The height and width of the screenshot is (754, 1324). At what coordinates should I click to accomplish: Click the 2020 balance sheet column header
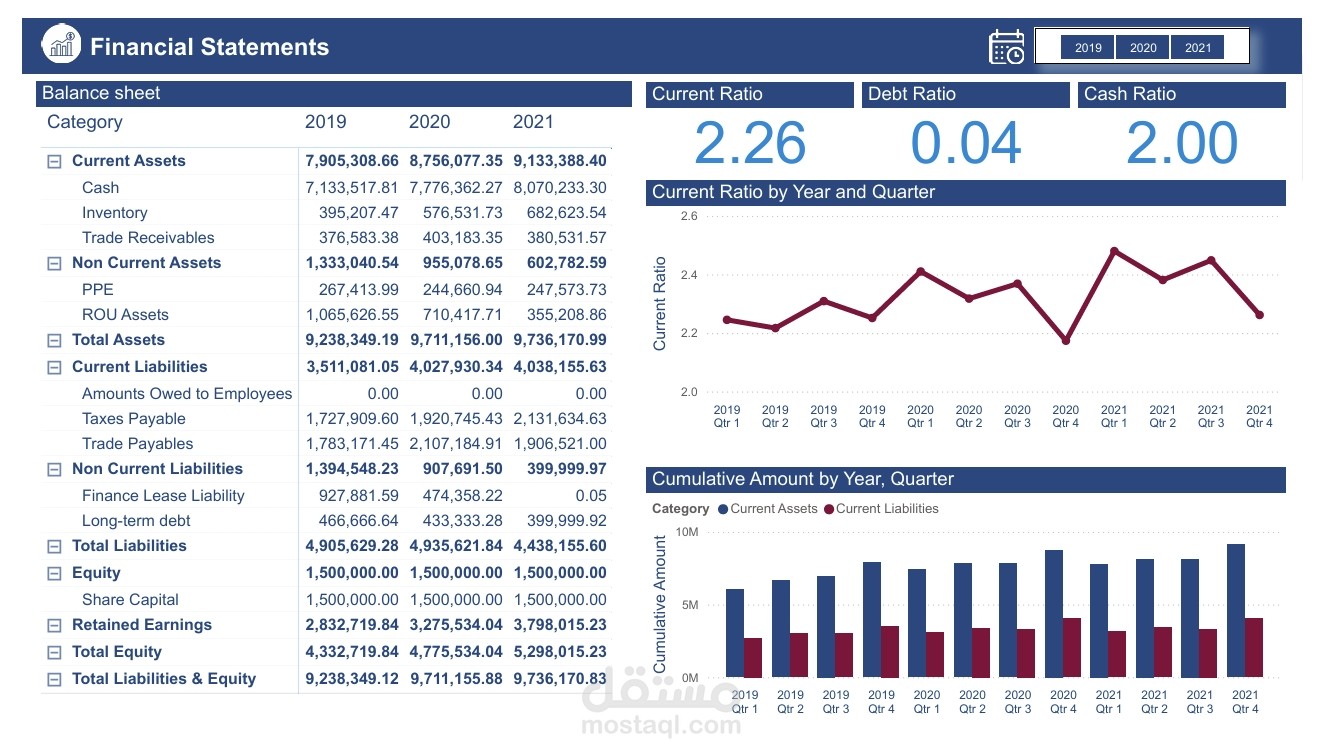430,122
